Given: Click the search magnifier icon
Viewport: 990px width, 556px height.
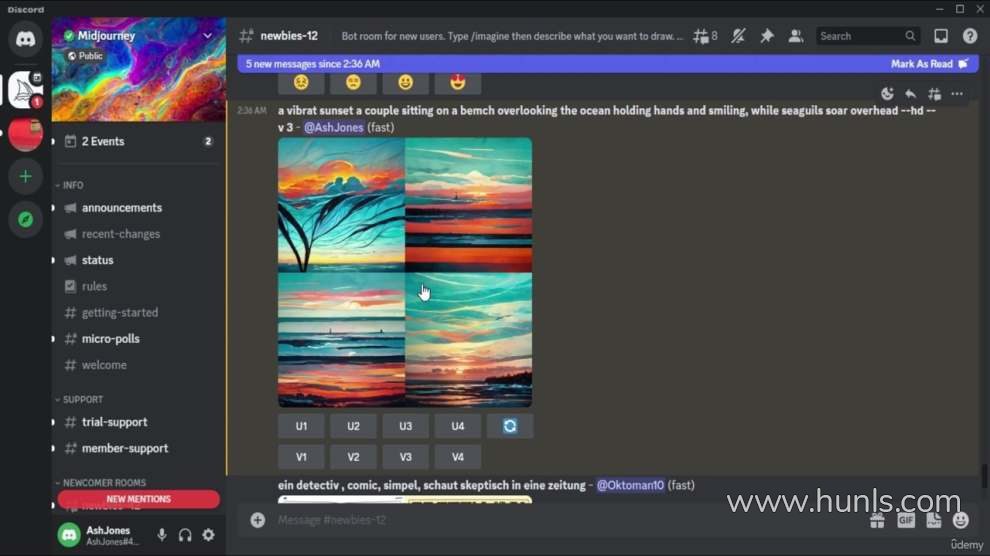Looking at the screenshot, I should (x=910, y=36).
